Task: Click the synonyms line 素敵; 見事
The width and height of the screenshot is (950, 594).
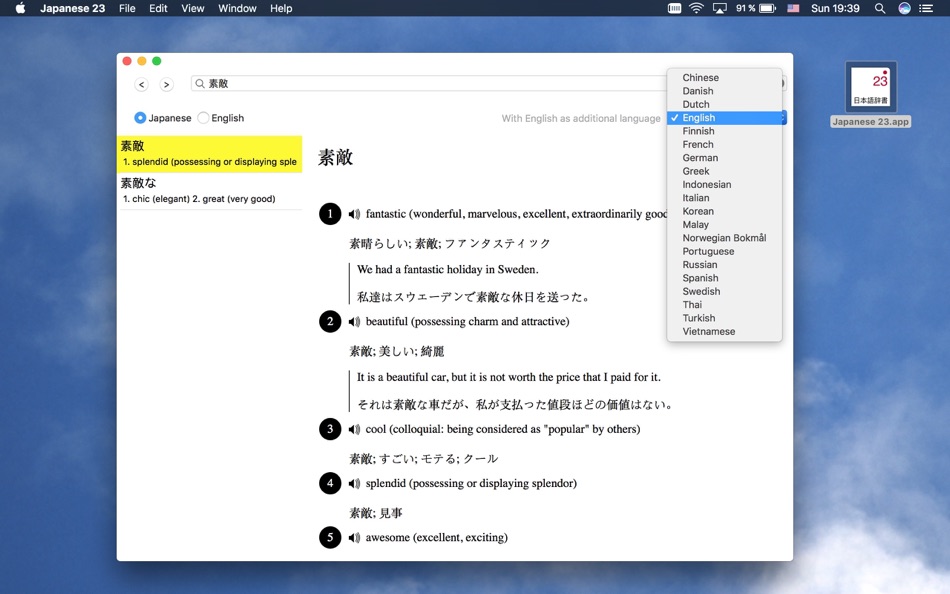Action: pyautogui.click(x=376, y=513)
